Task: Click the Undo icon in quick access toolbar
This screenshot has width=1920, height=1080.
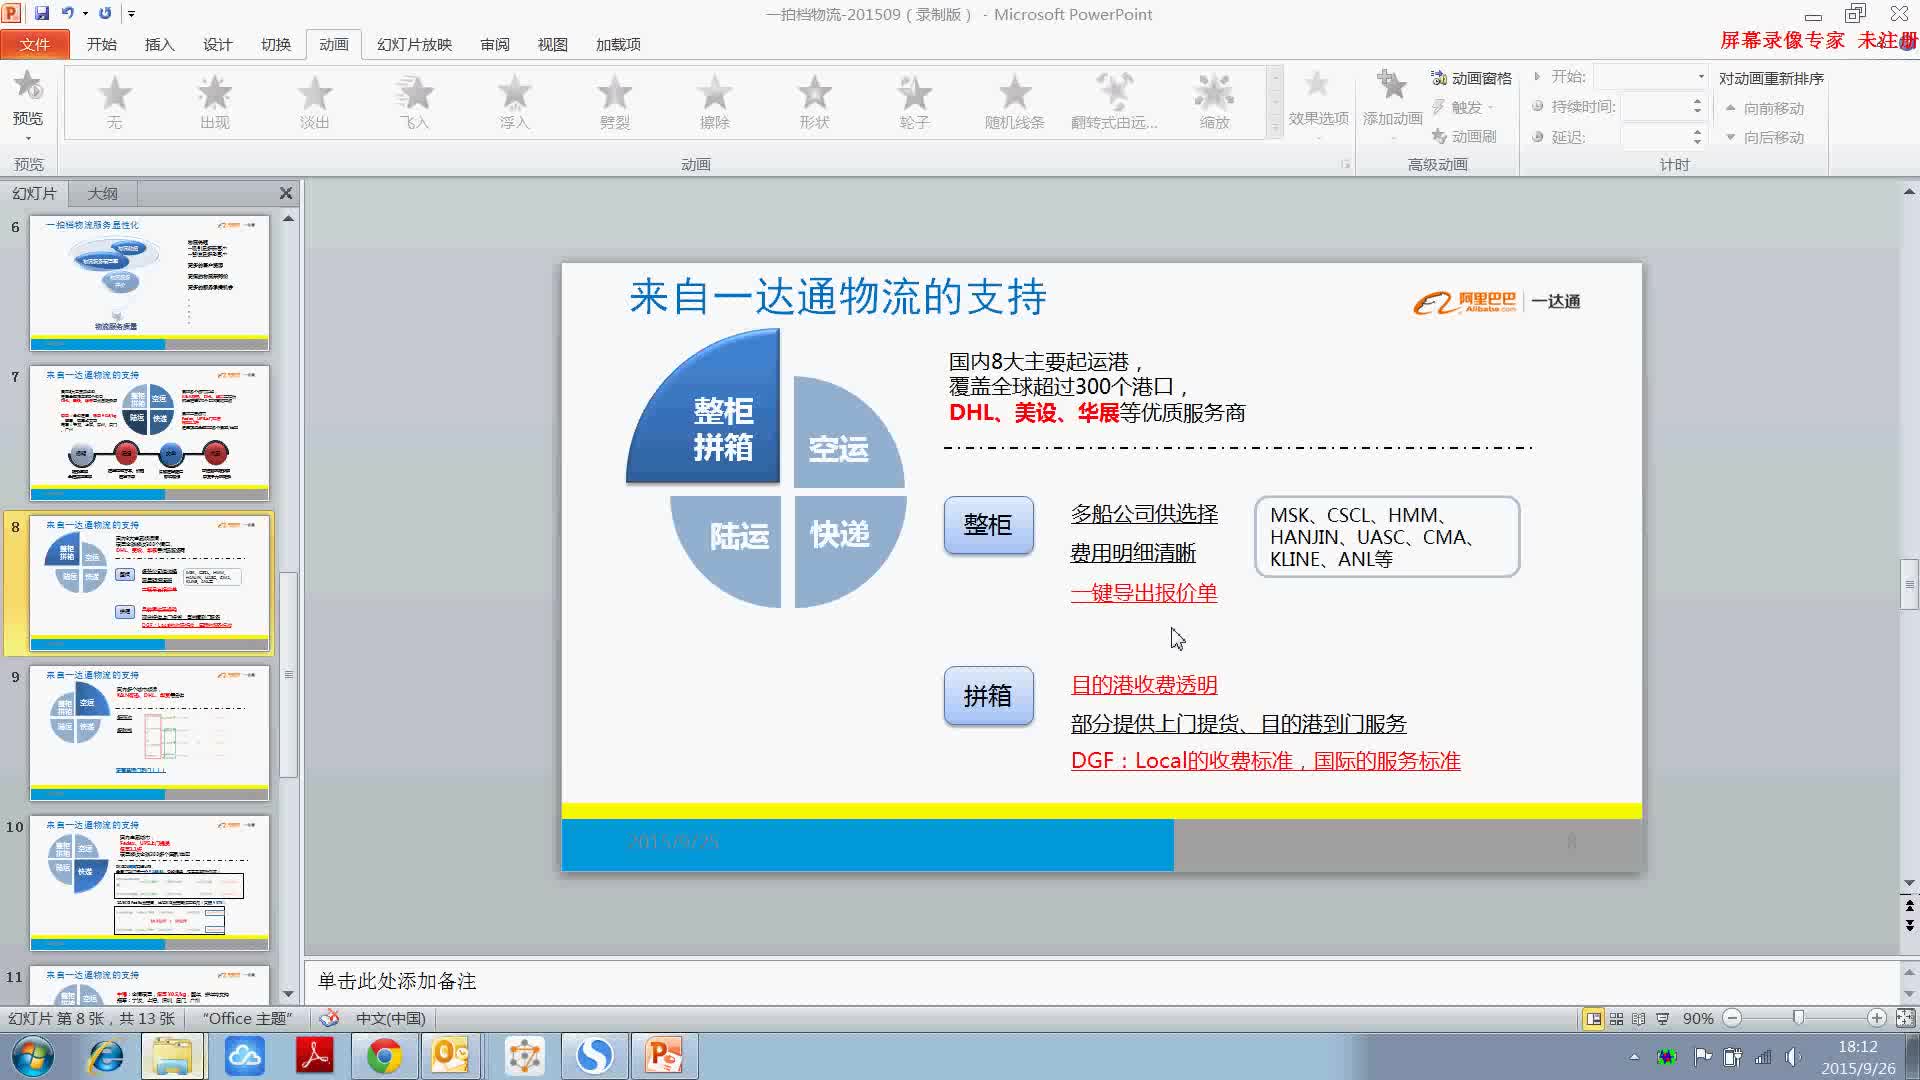Action: 68,14
